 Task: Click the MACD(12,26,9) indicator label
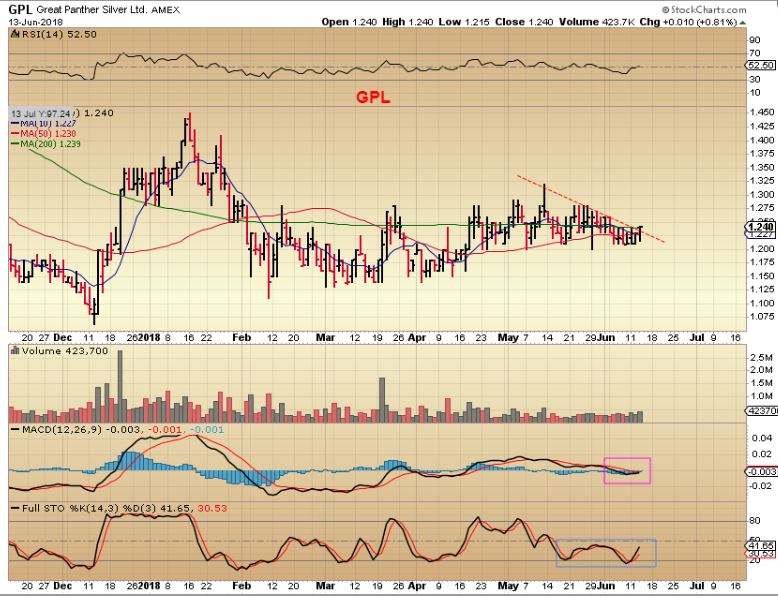point(62,429)
